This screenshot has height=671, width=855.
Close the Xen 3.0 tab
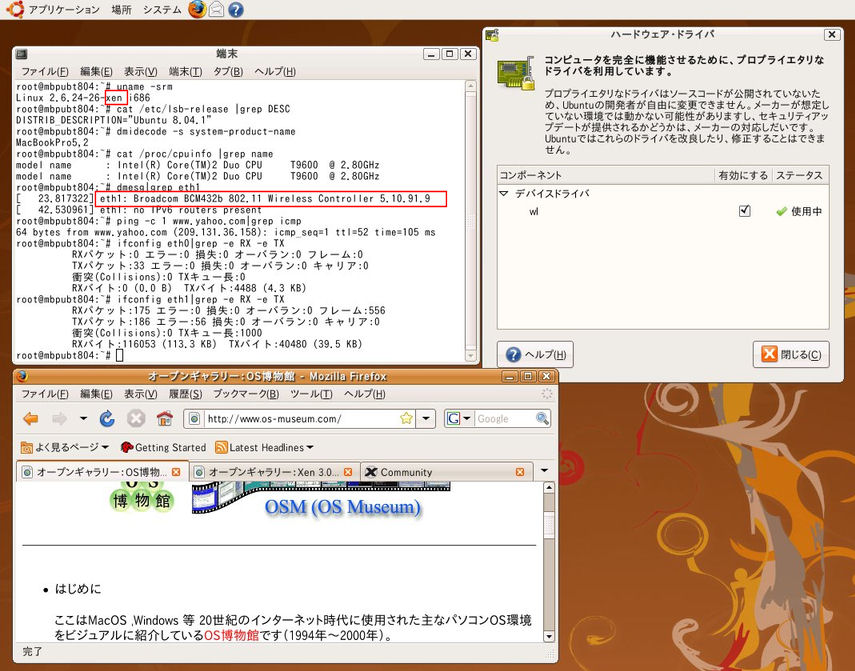[x=348, y=472]
